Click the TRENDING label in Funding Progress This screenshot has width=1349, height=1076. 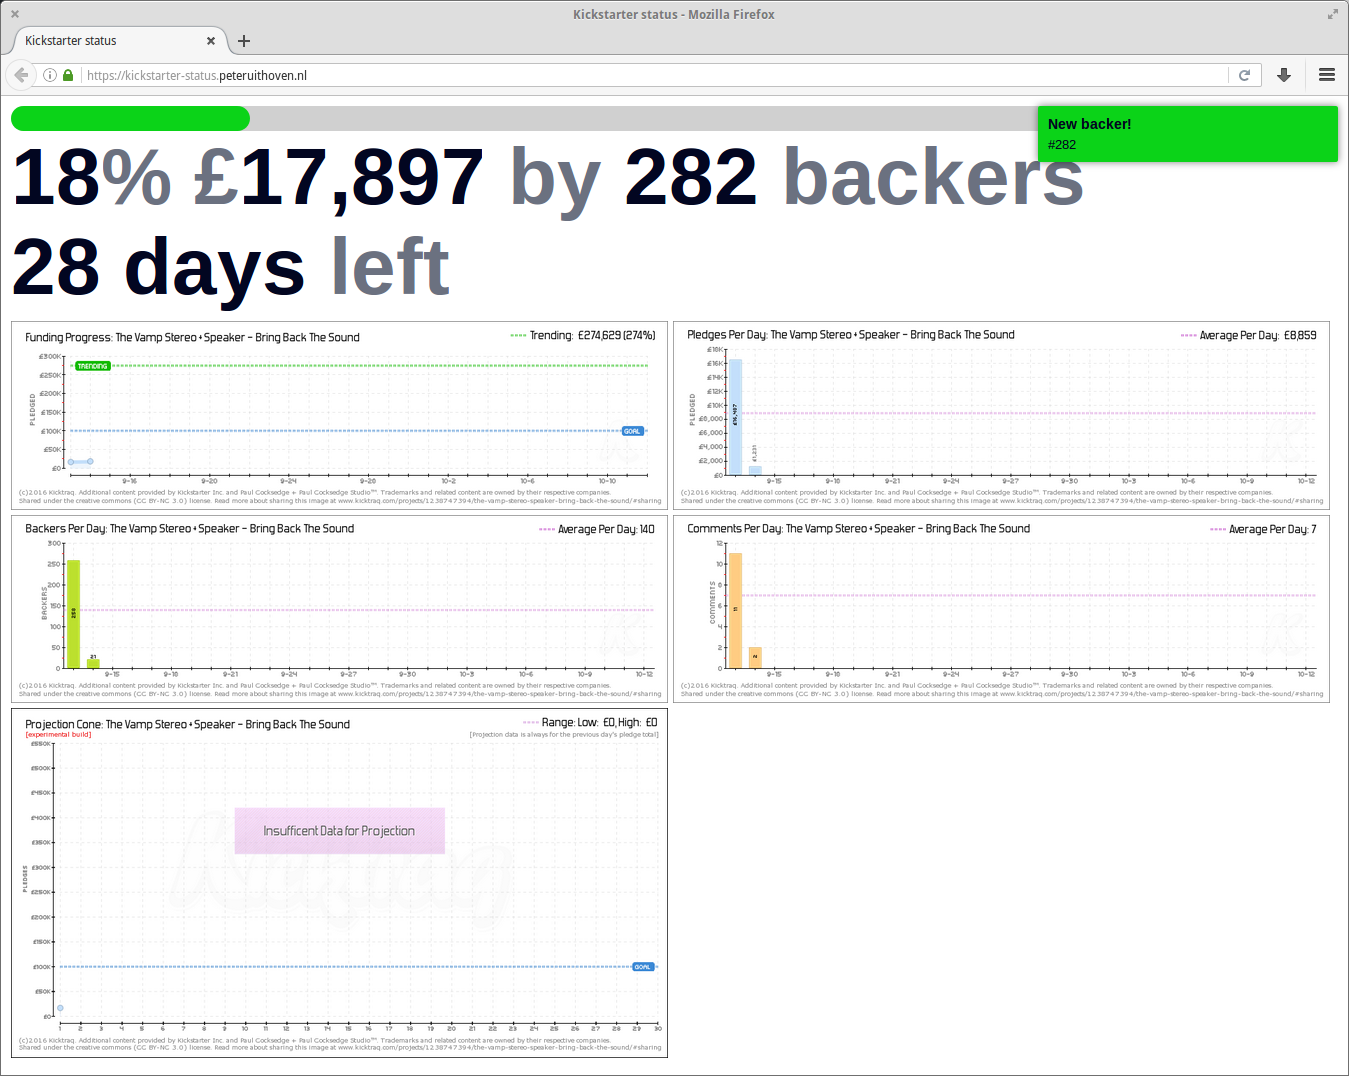93,366
